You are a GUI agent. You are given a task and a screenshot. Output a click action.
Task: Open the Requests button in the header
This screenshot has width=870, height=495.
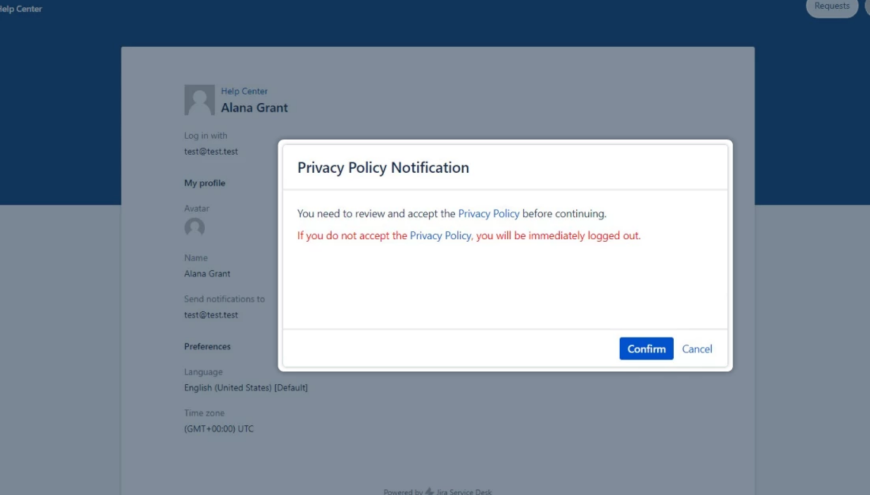click(x=831, y=7)
